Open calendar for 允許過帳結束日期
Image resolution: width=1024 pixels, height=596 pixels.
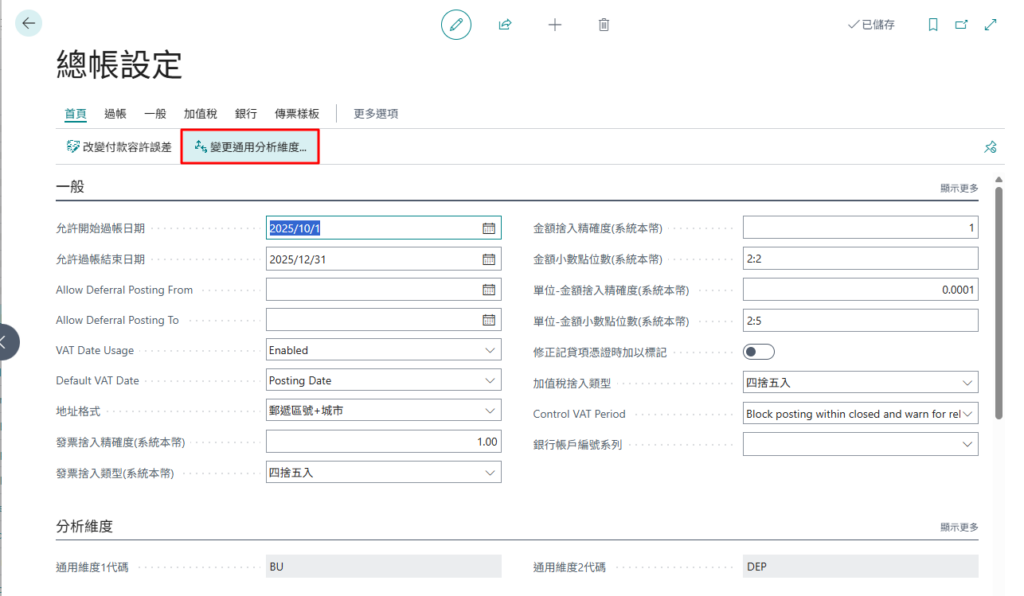point(488,259)
